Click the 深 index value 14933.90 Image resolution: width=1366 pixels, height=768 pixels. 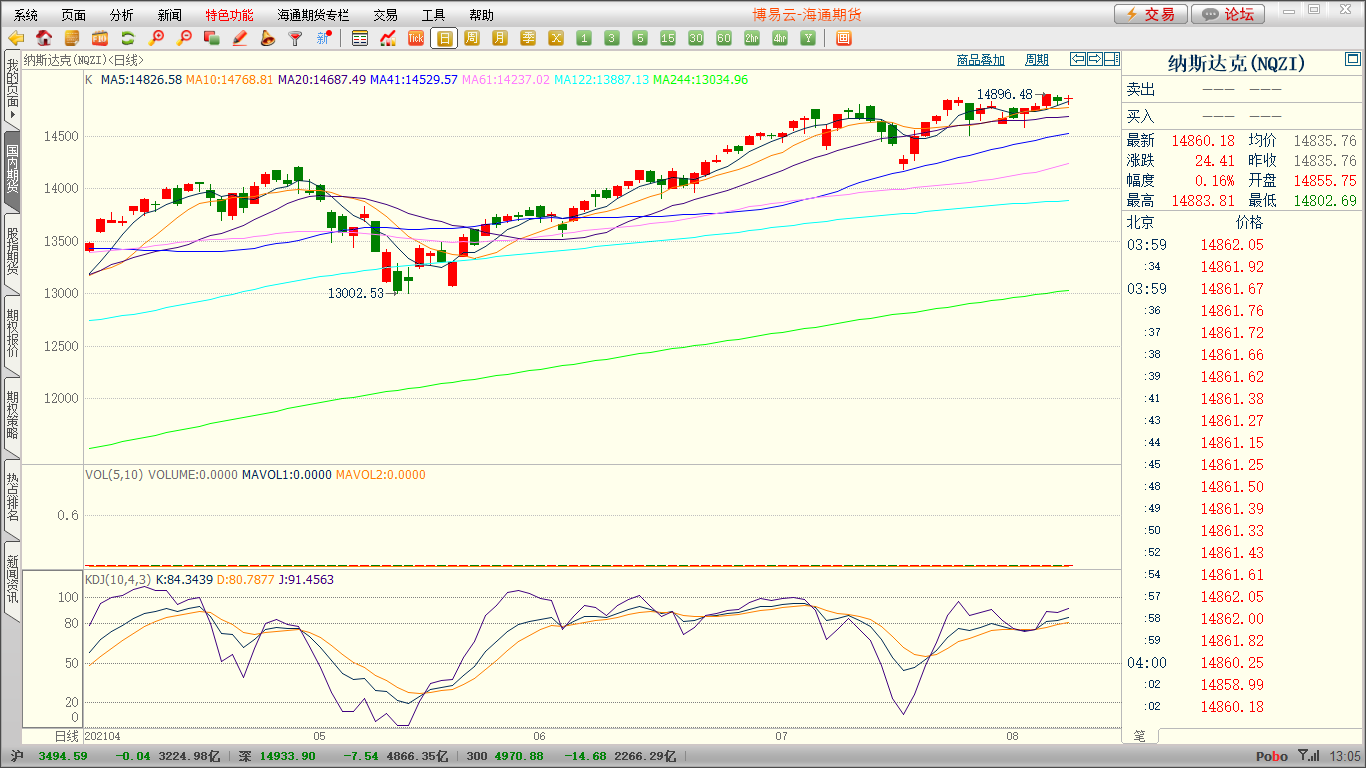(x=289, y=756)
